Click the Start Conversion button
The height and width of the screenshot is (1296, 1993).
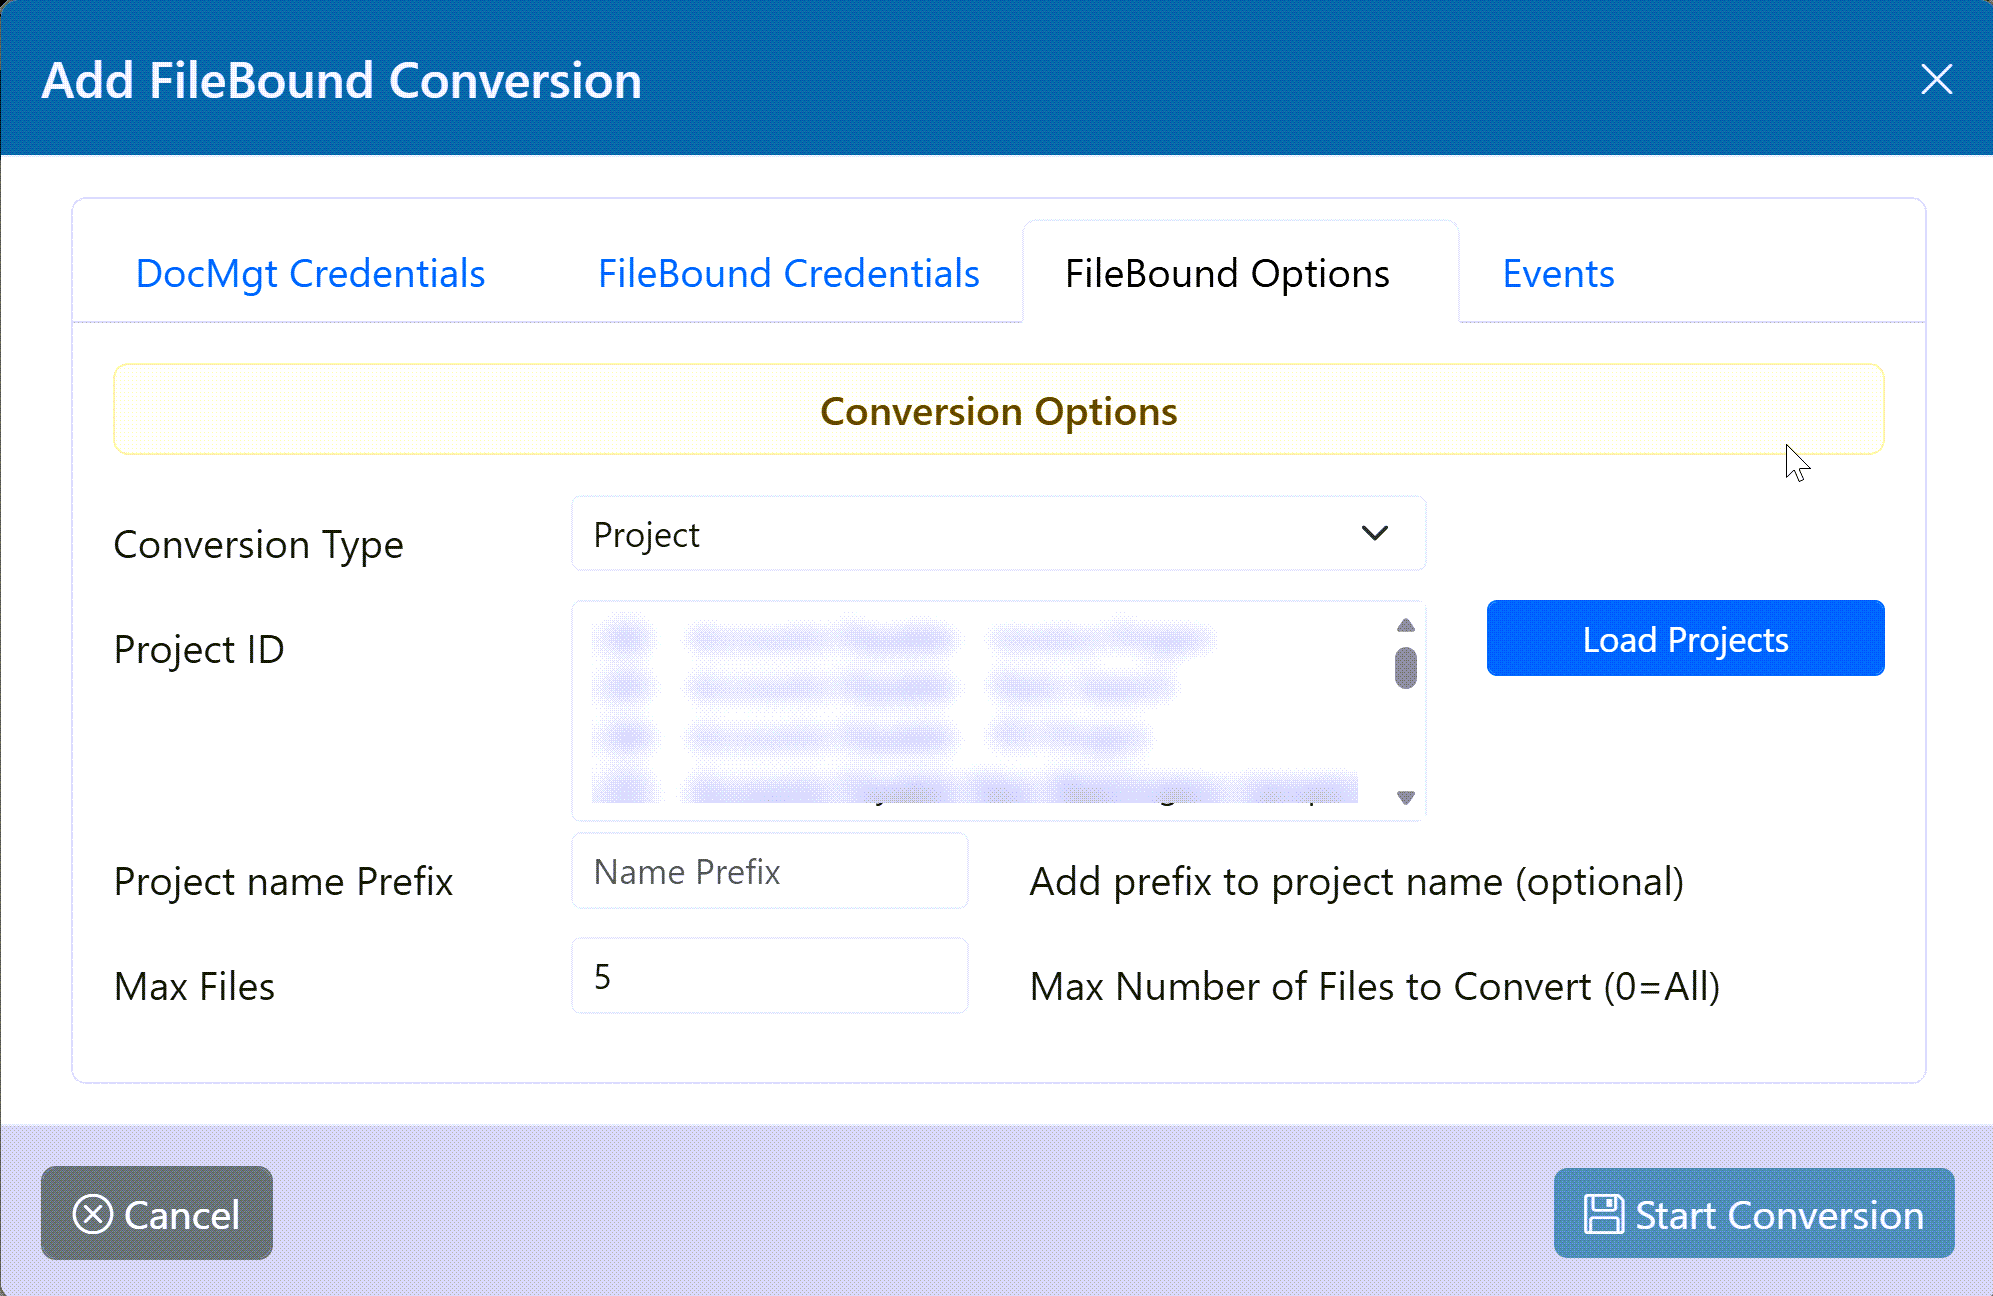[1753, 1214]
